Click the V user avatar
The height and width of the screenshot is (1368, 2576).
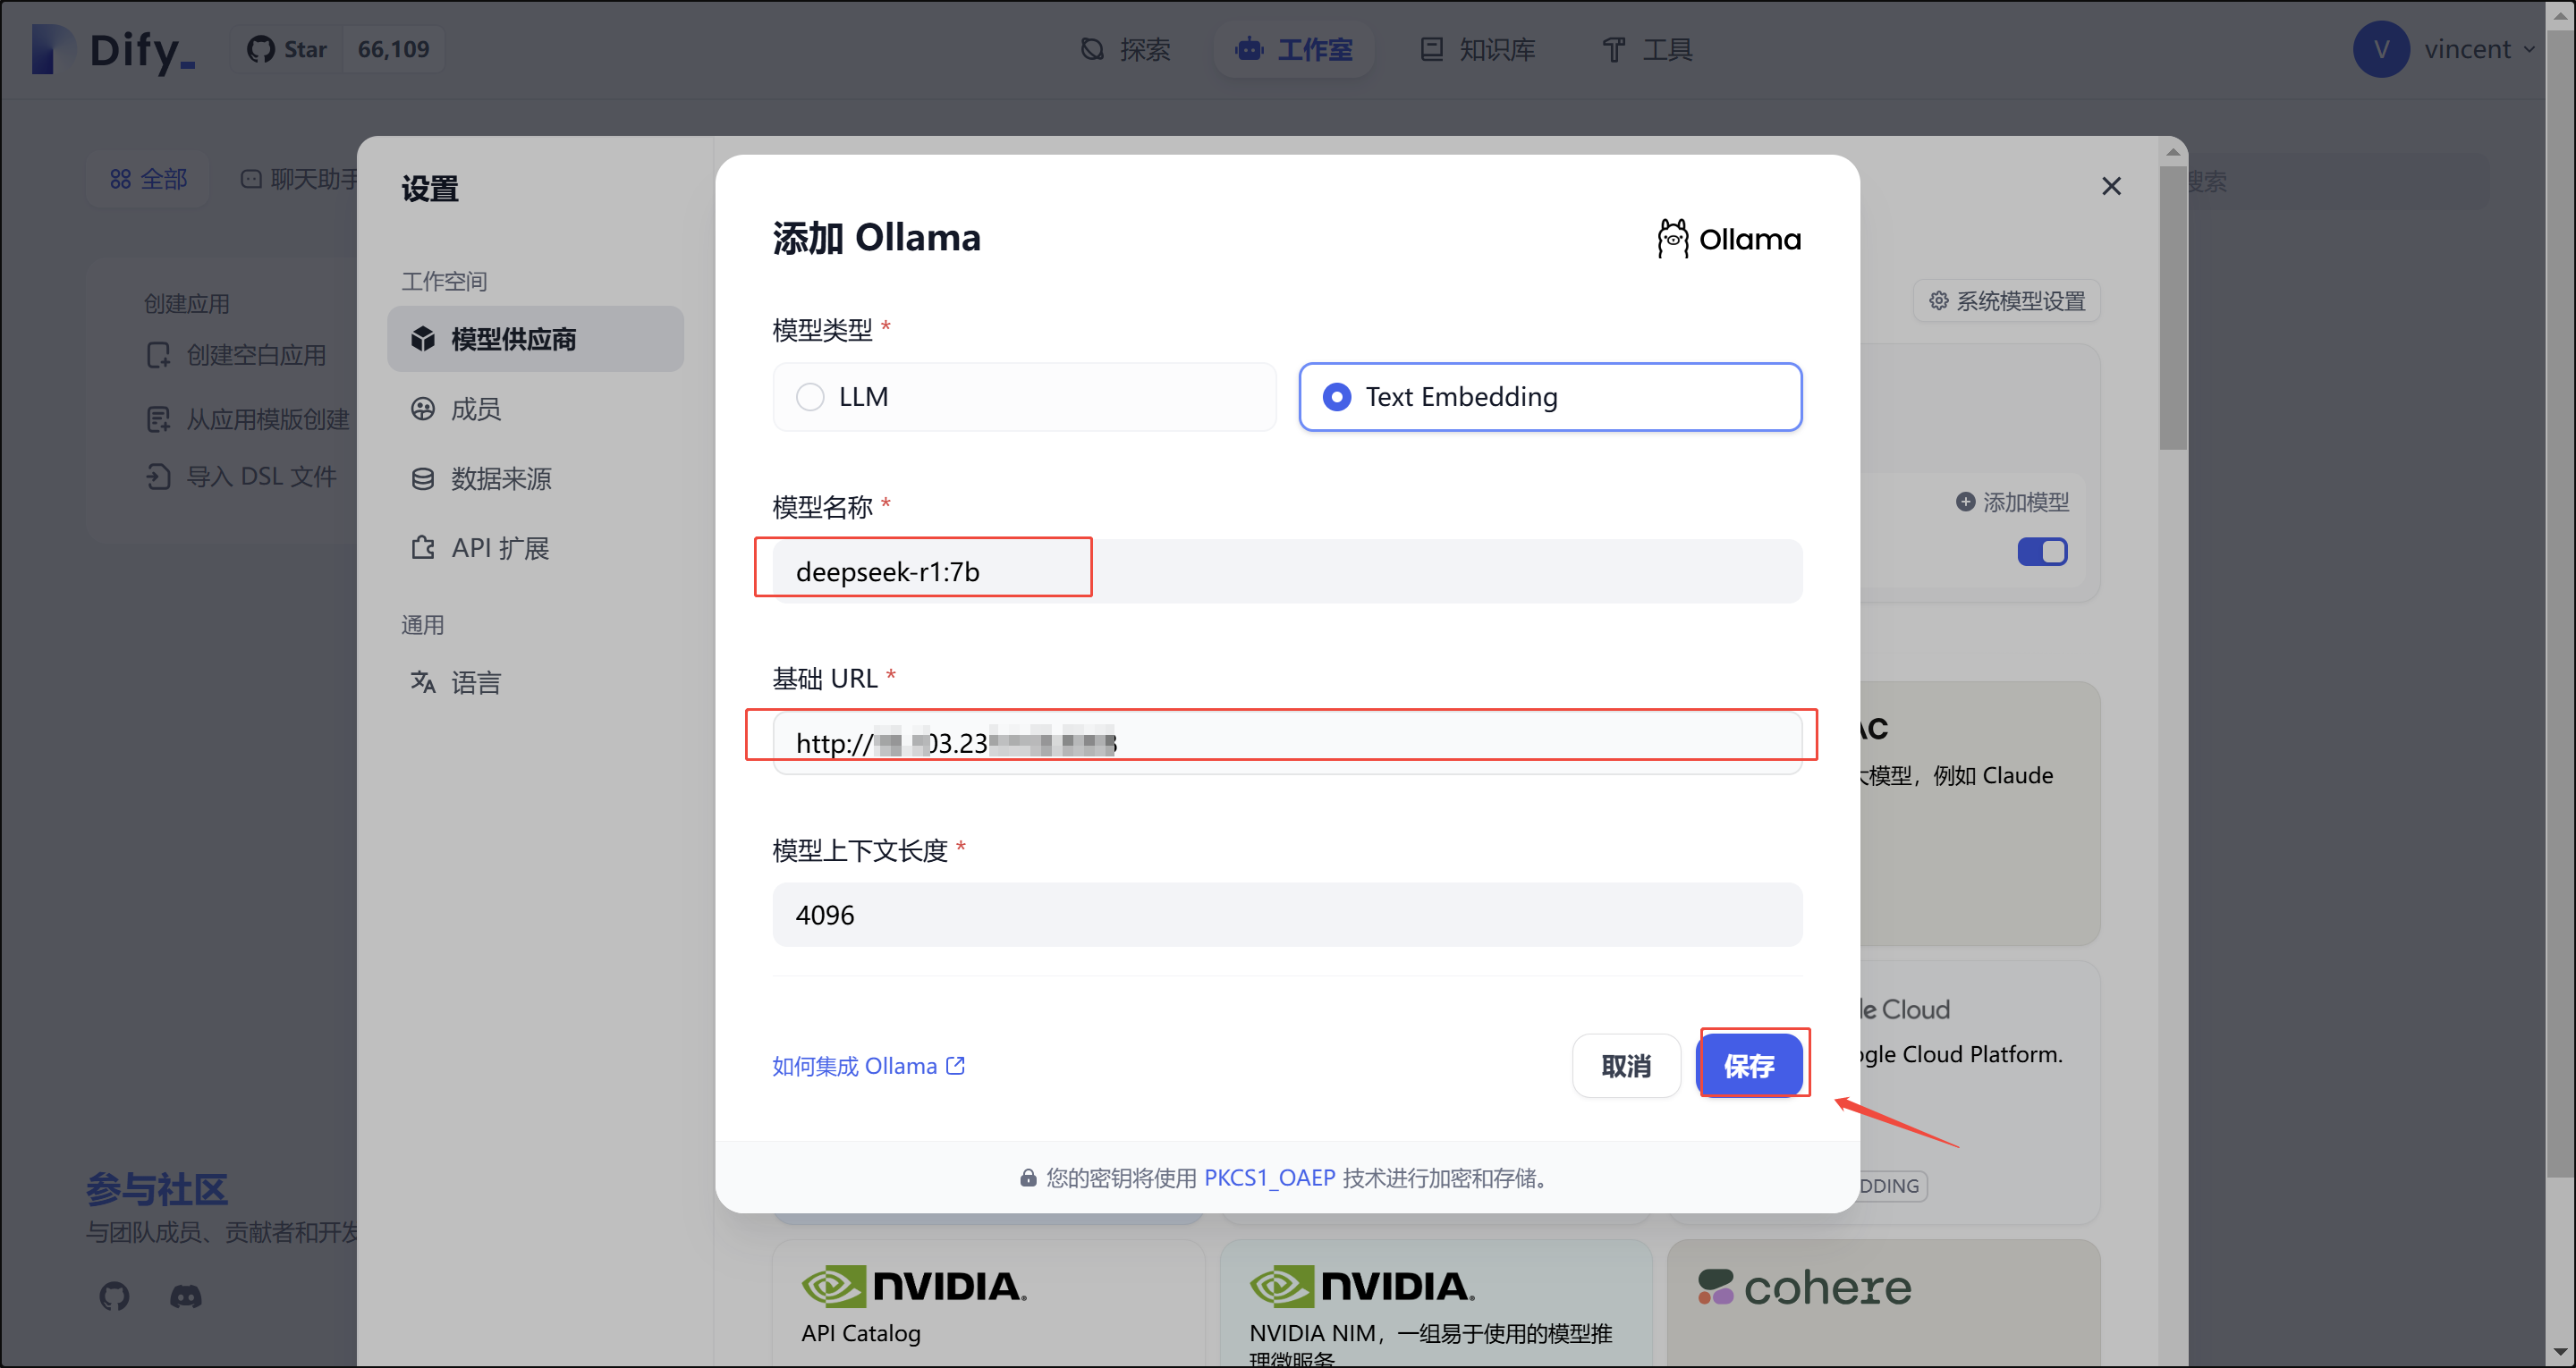point(2381,49)
